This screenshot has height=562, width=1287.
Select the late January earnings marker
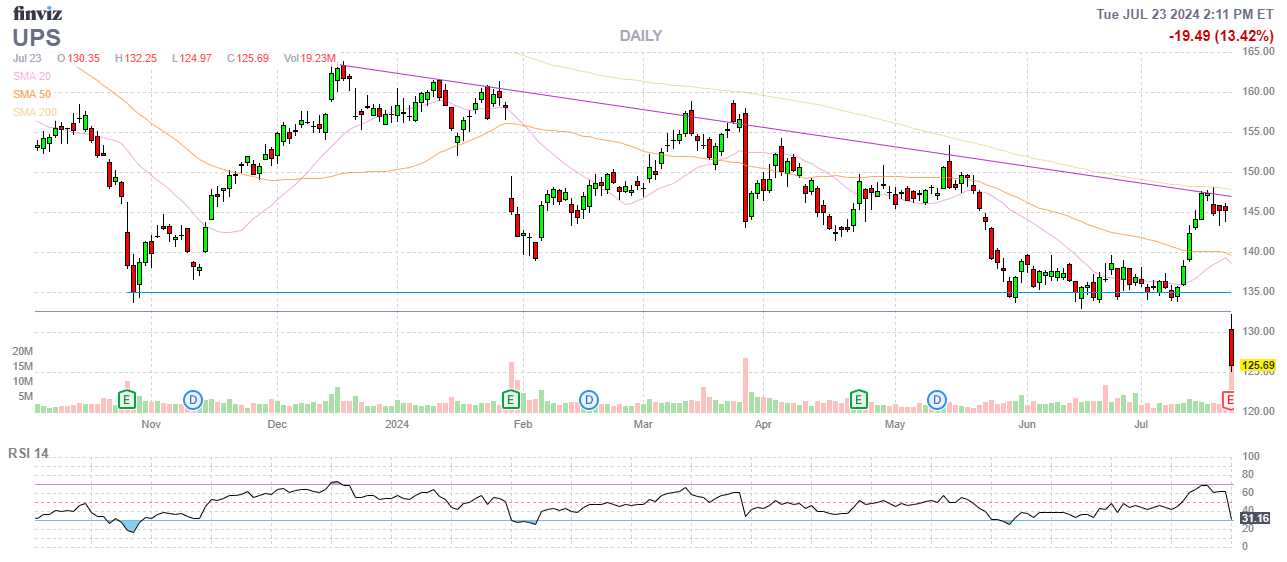[511, 400]
